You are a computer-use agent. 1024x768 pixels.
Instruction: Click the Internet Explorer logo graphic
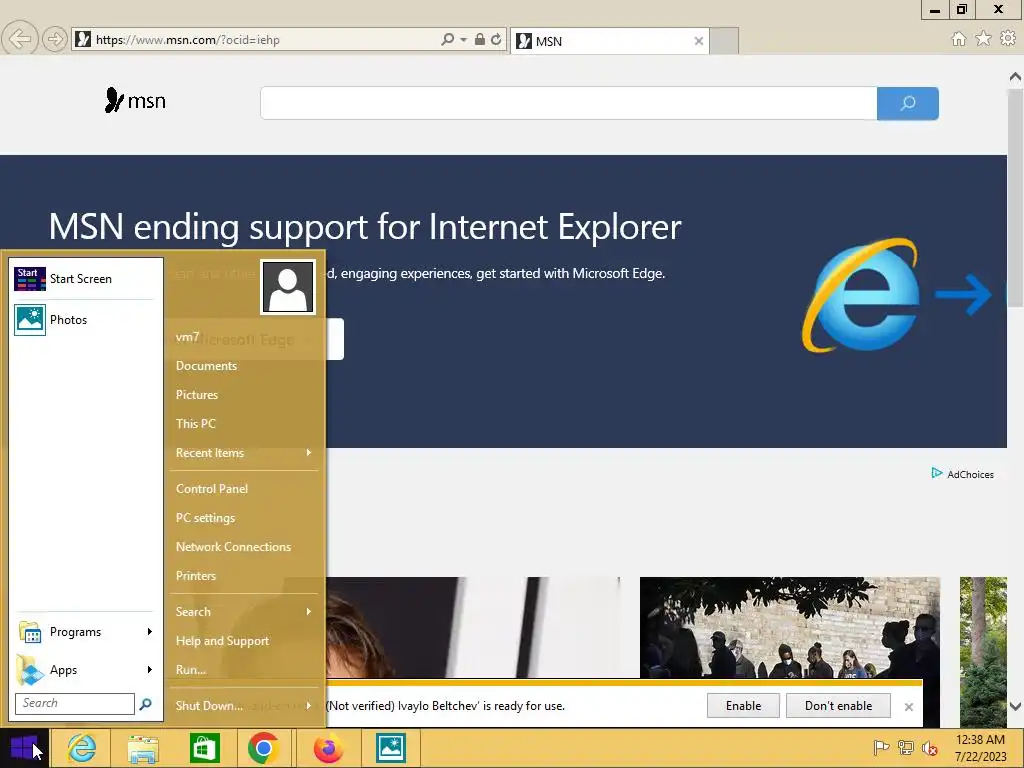861,295
